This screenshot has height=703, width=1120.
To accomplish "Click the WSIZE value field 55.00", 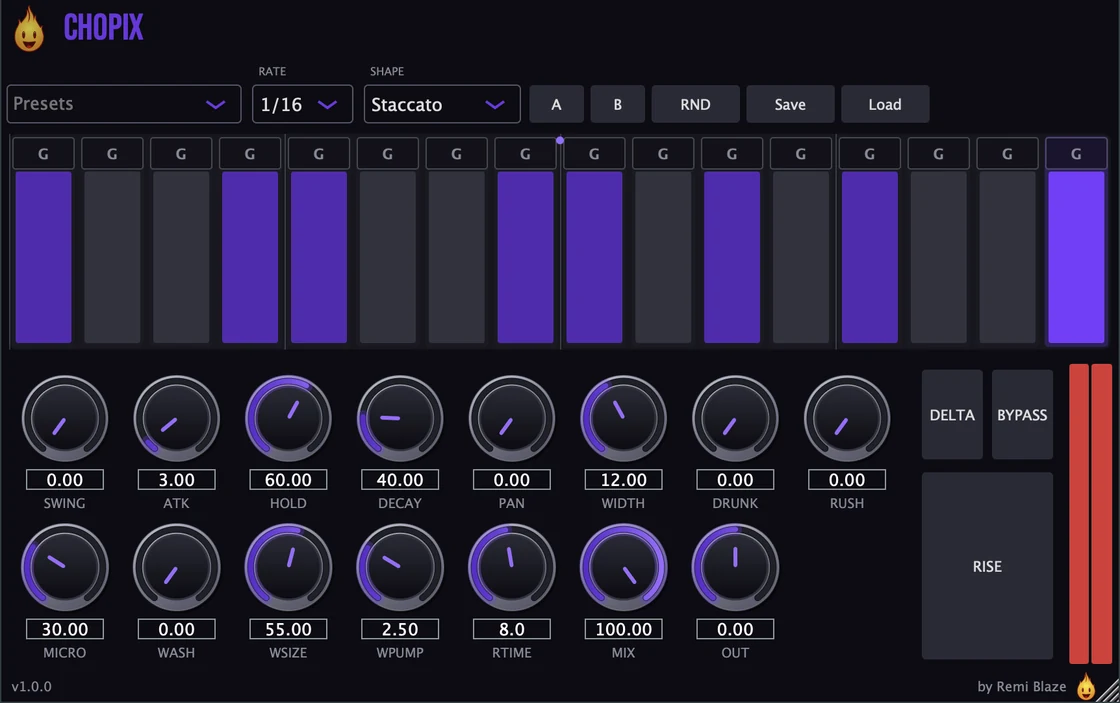I will (x=289, y=629).
